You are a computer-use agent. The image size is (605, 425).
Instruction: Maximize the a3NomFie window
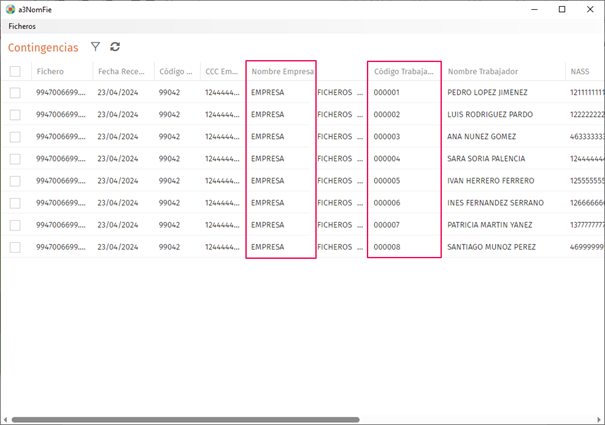(562, 9)
